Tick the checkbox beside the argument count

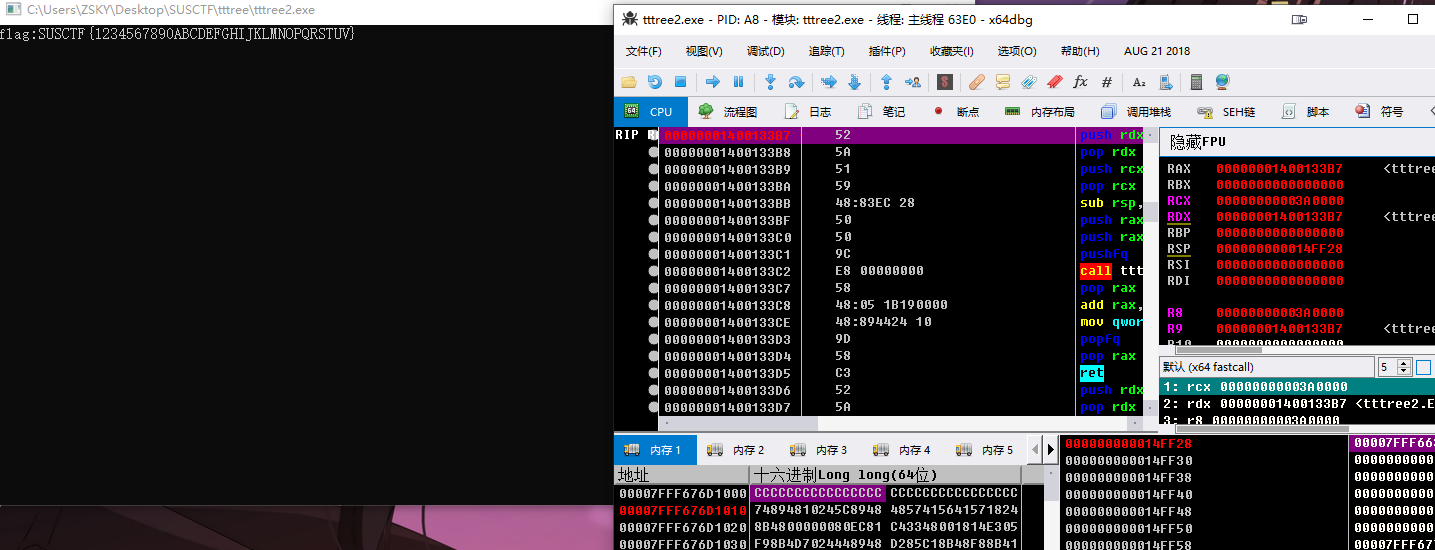pyautogui.click(x=1424, y=367)
